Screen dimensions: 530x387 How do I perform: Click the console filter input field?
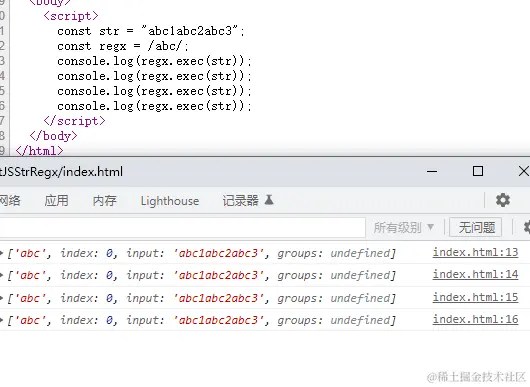(x=183, y=227)
